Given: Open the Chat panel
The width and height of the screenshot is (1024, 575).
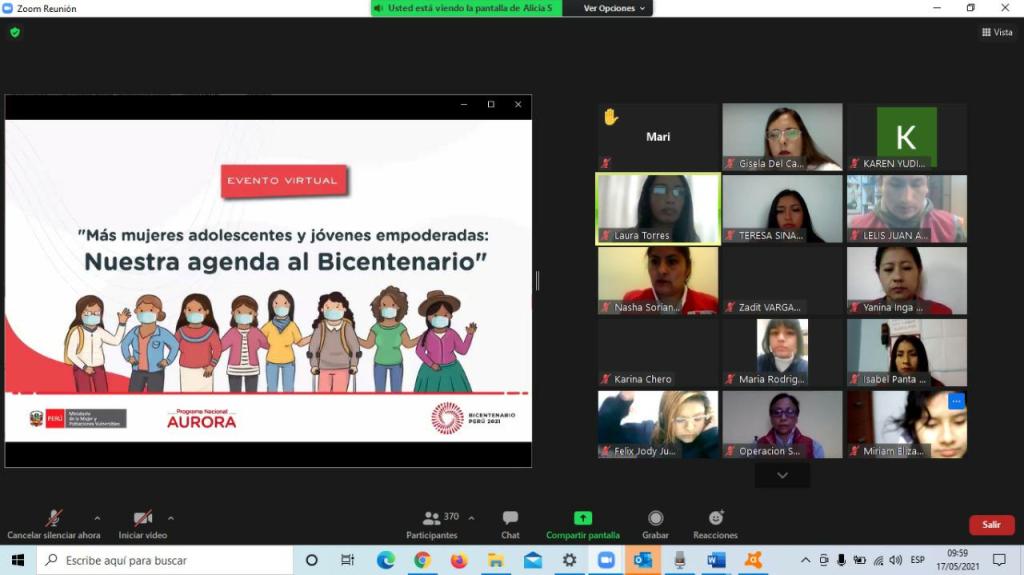Looking at the screenshot, I should pyautogui.click(x=510, y=524).
